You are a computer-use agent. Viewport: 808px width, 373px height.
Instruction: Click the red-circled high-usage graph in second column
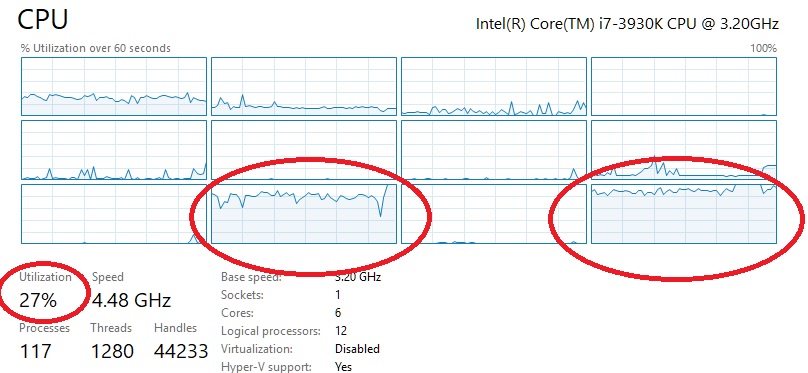point(304,214)
